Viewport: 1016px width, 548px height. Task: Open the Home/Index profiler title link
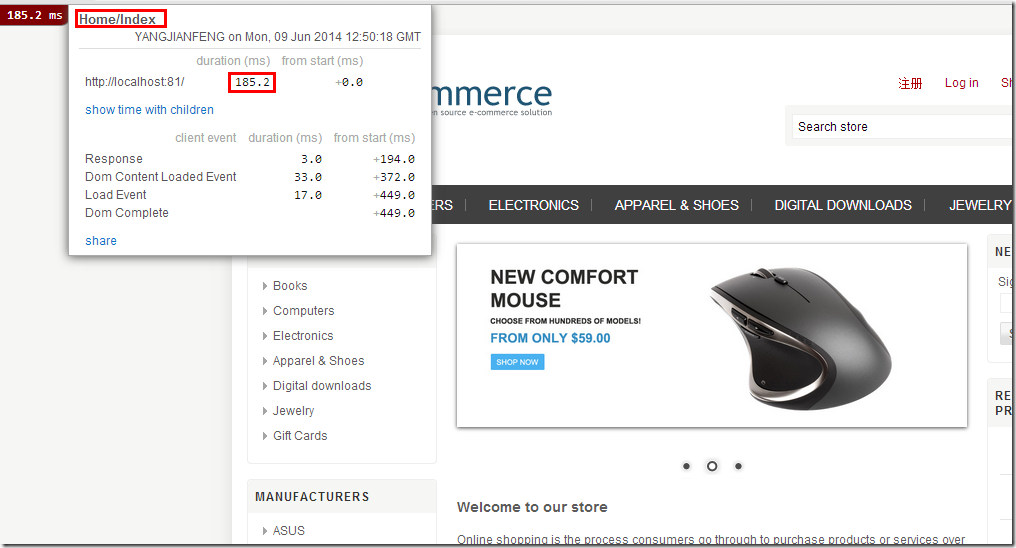click(x=117, y=19)
